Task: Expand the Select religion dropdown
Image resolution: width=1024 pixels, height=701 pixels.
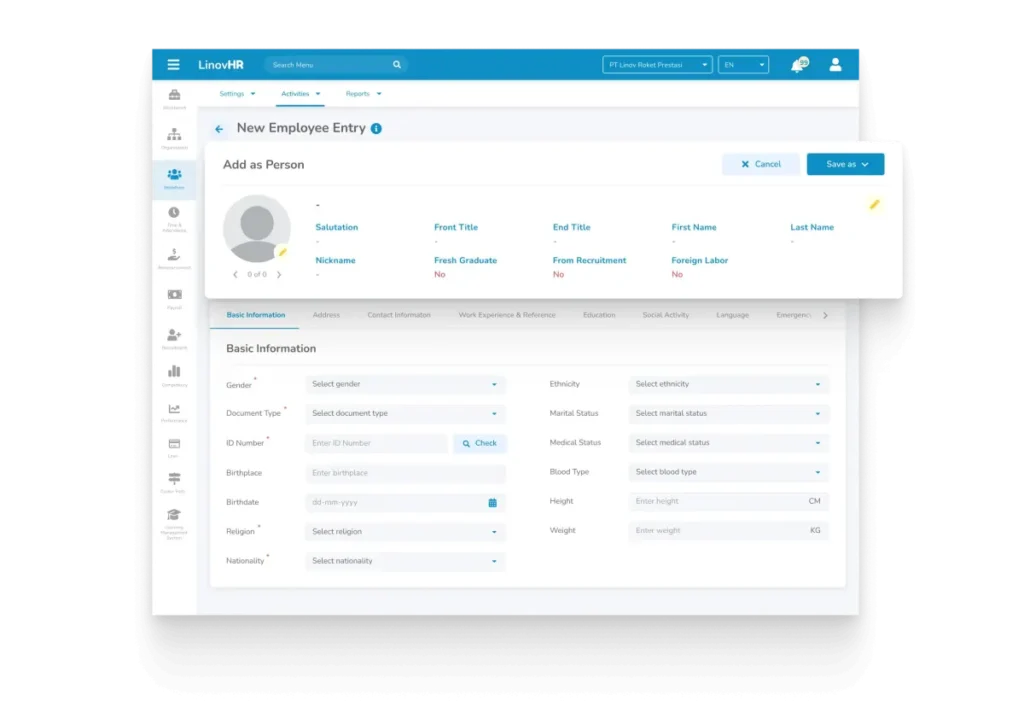Action: coord(405,532)
